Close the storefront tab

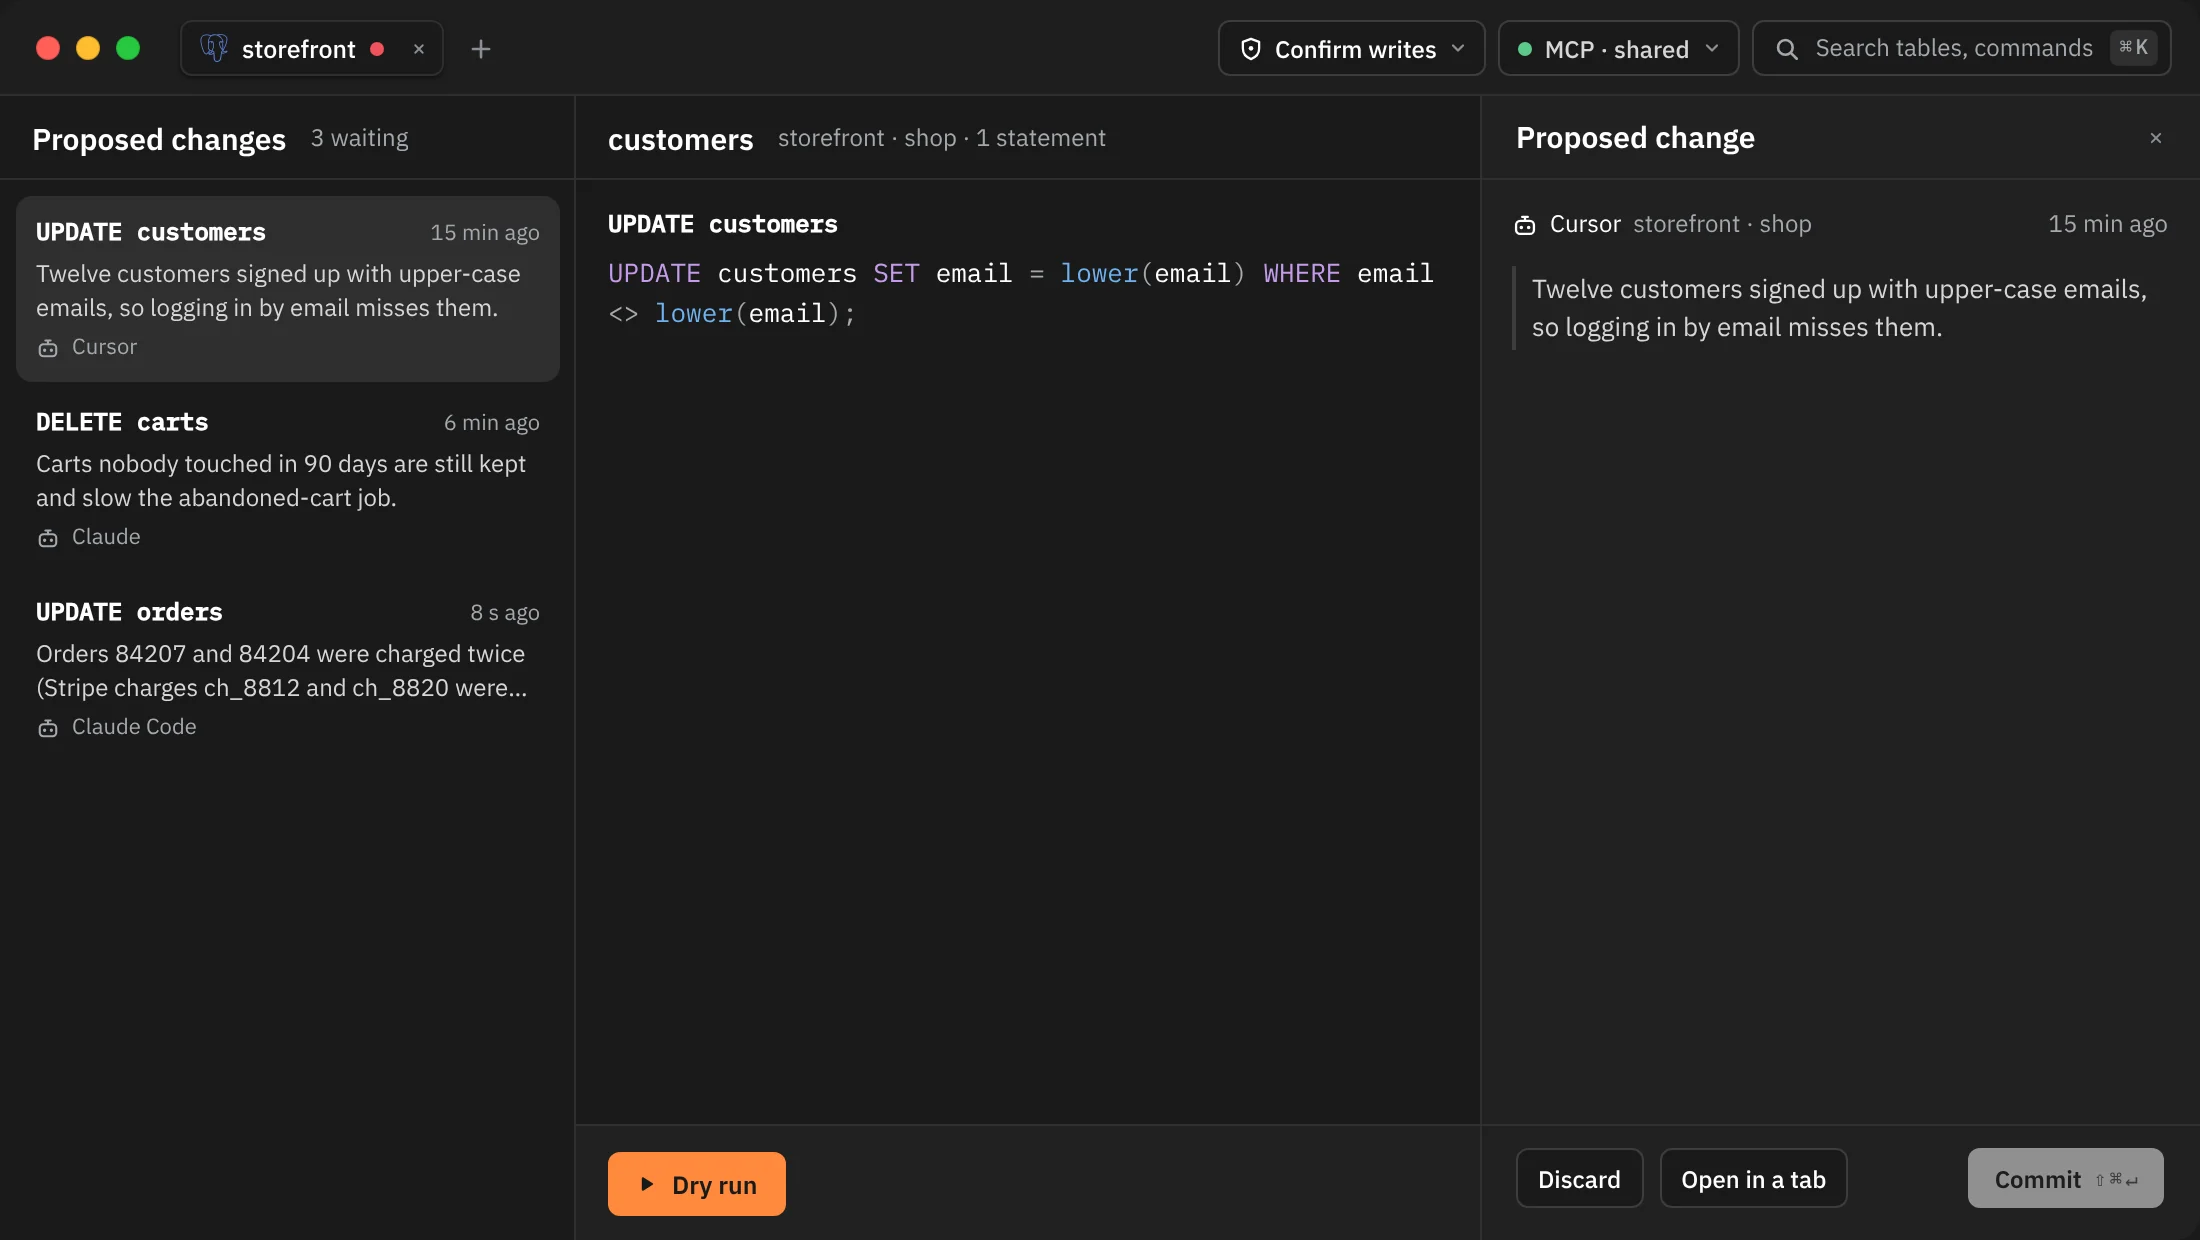click(419, 49)
